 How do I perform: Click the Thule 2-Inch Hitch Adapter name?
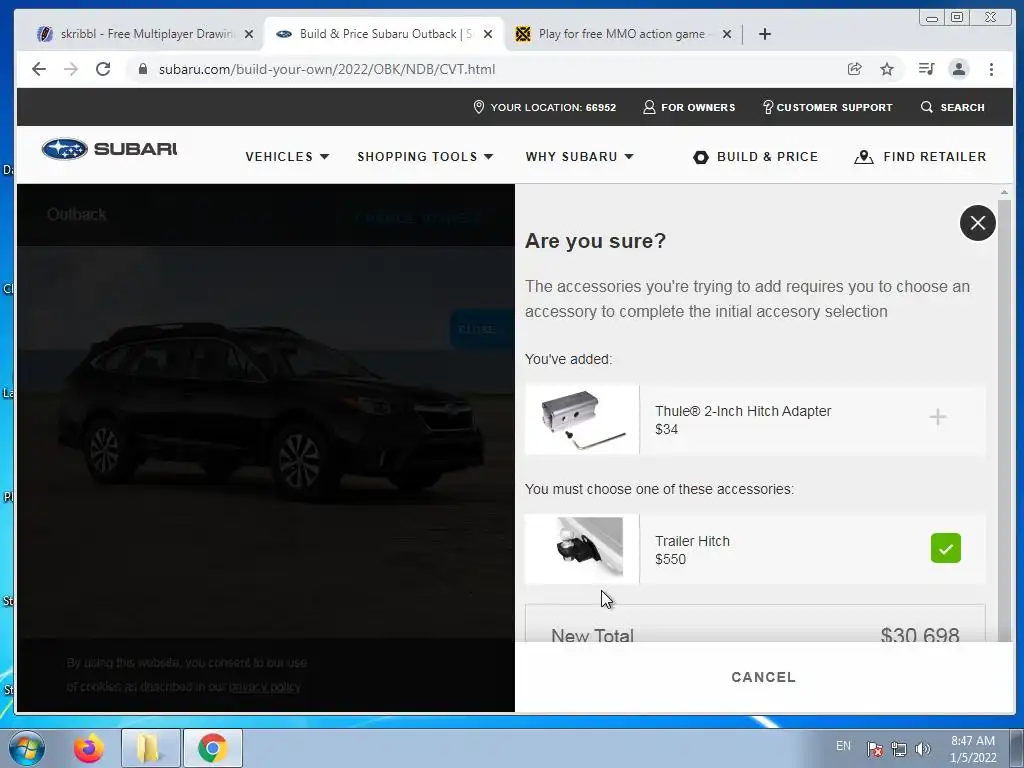coord(743,411)
